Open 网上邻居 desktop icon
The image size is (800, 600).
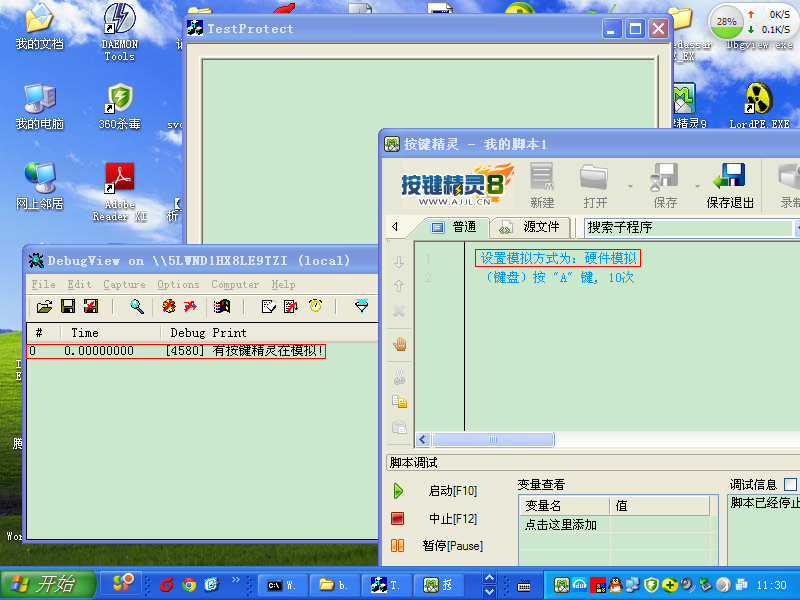(x=39, y=186)
